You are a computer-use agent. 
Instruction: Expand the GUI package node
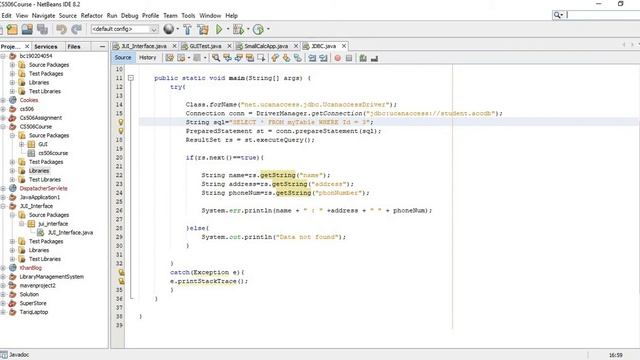click(x=22, y=144)
